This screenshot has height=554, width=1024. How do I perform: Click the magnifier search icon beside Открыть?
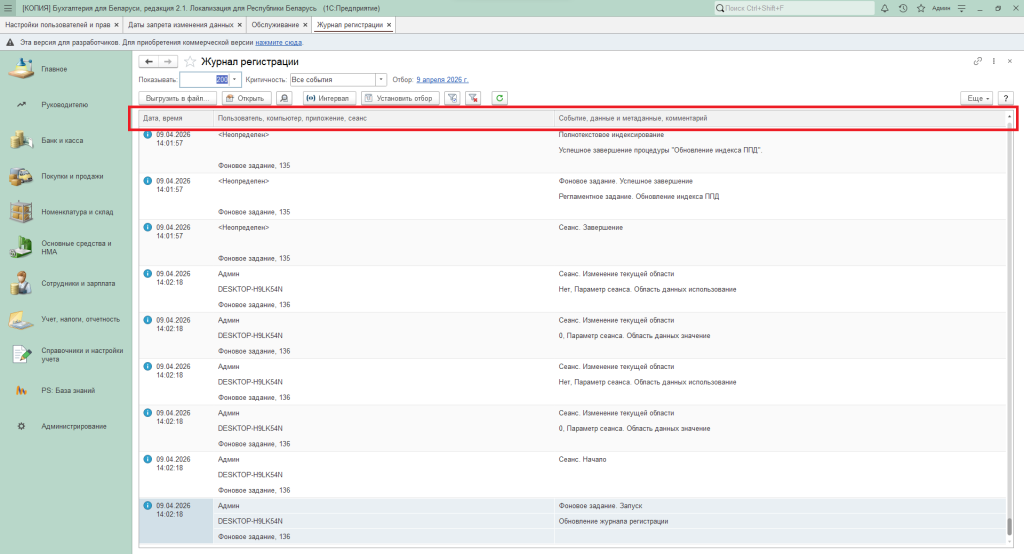tap(284, 98)
